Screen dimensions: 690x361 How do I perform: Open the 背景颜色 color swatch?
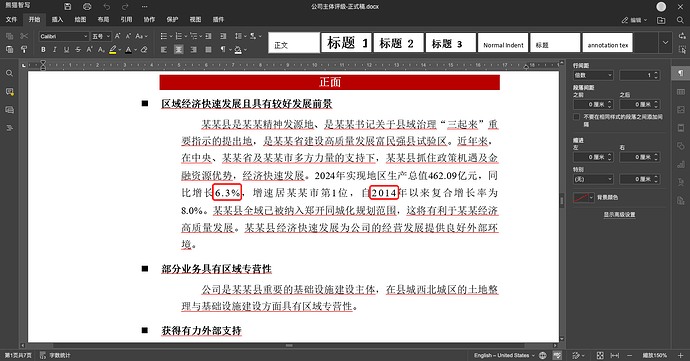click(x=584, y=197)
